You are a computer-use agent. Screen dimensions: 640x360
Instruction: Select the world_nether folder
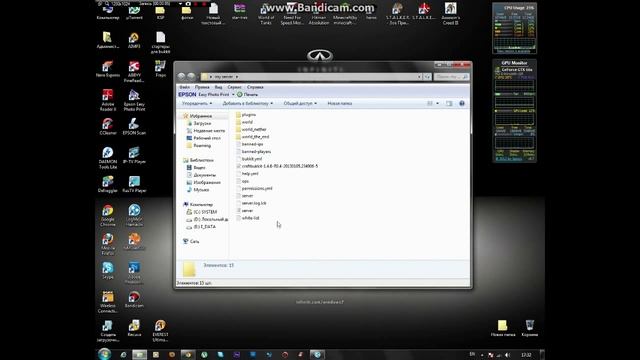click(251, 129)
